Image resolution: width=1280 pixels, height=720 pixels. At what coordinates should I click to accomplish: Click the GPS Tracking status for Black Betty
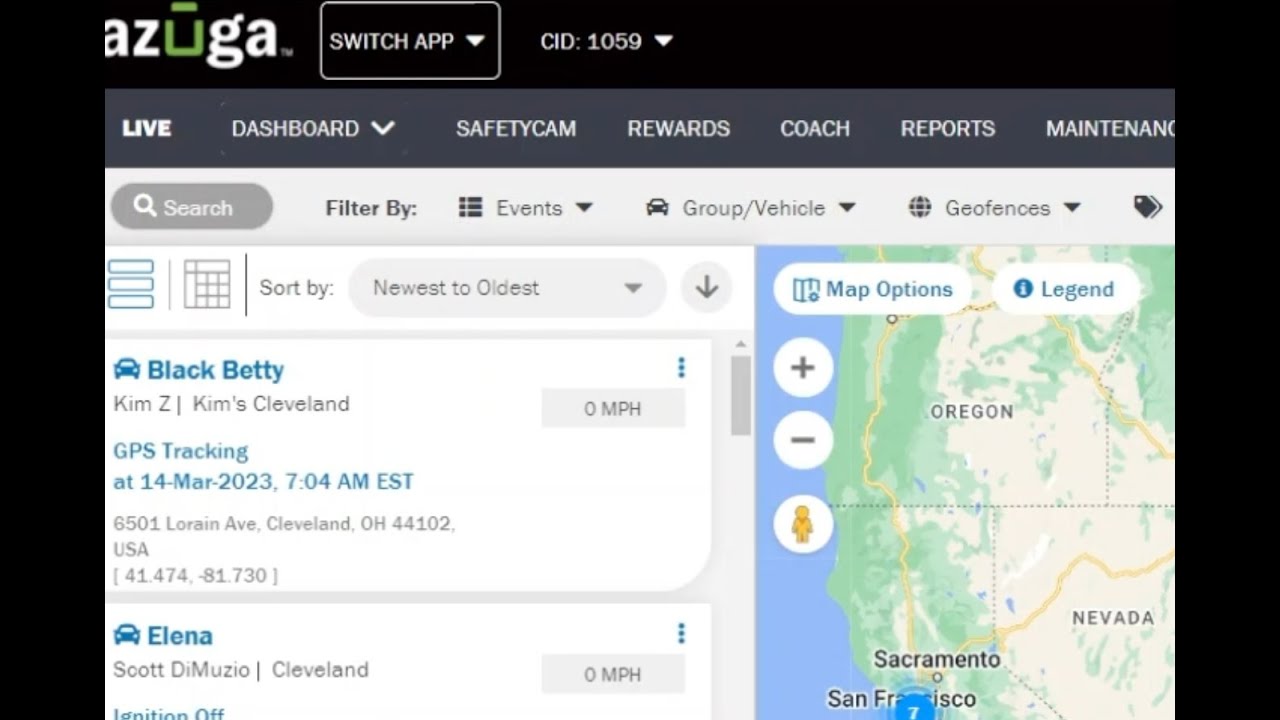pos(181,451)
